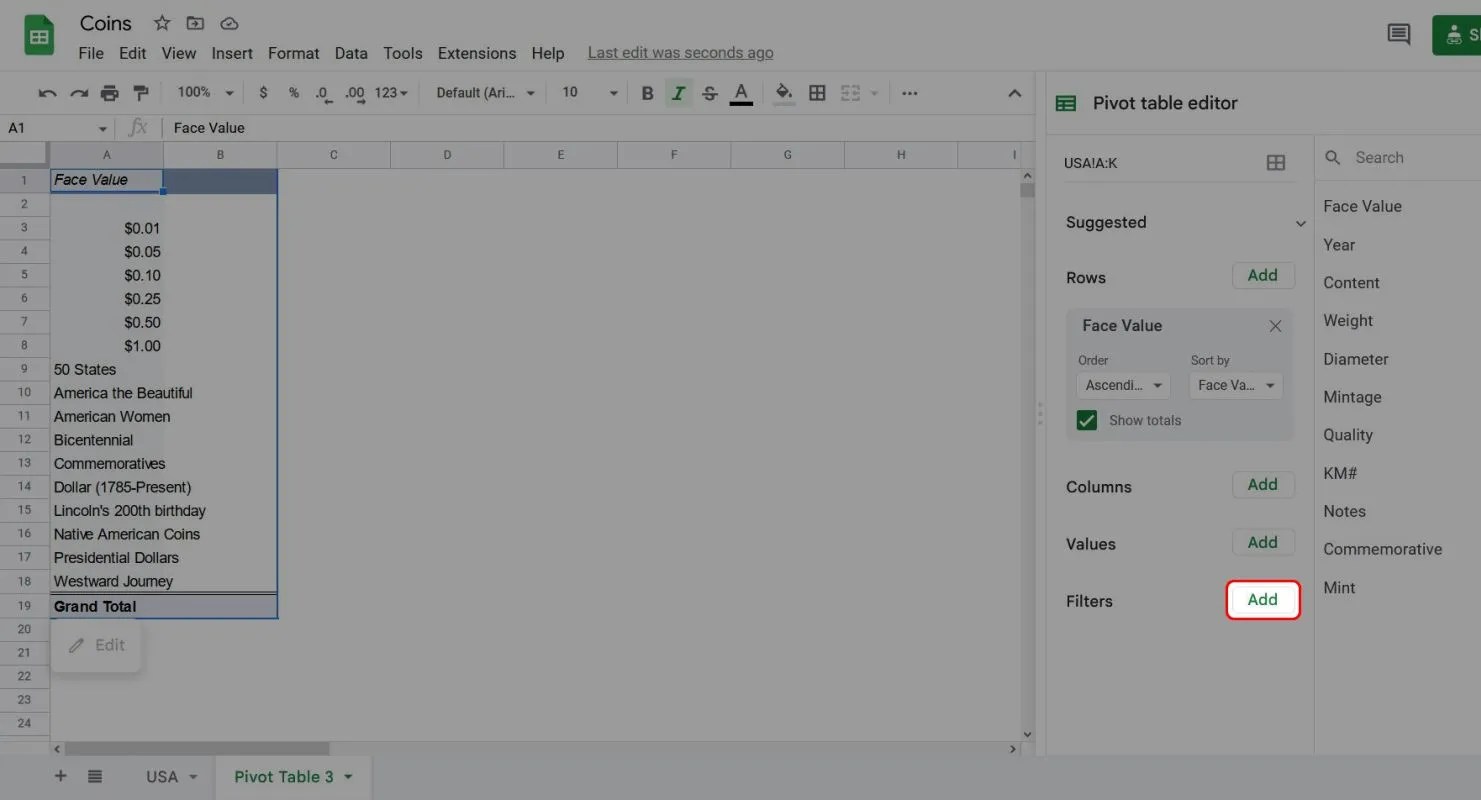Toggle italic formatting
Screen dimensions: 1481x800
tap(678, 92)
